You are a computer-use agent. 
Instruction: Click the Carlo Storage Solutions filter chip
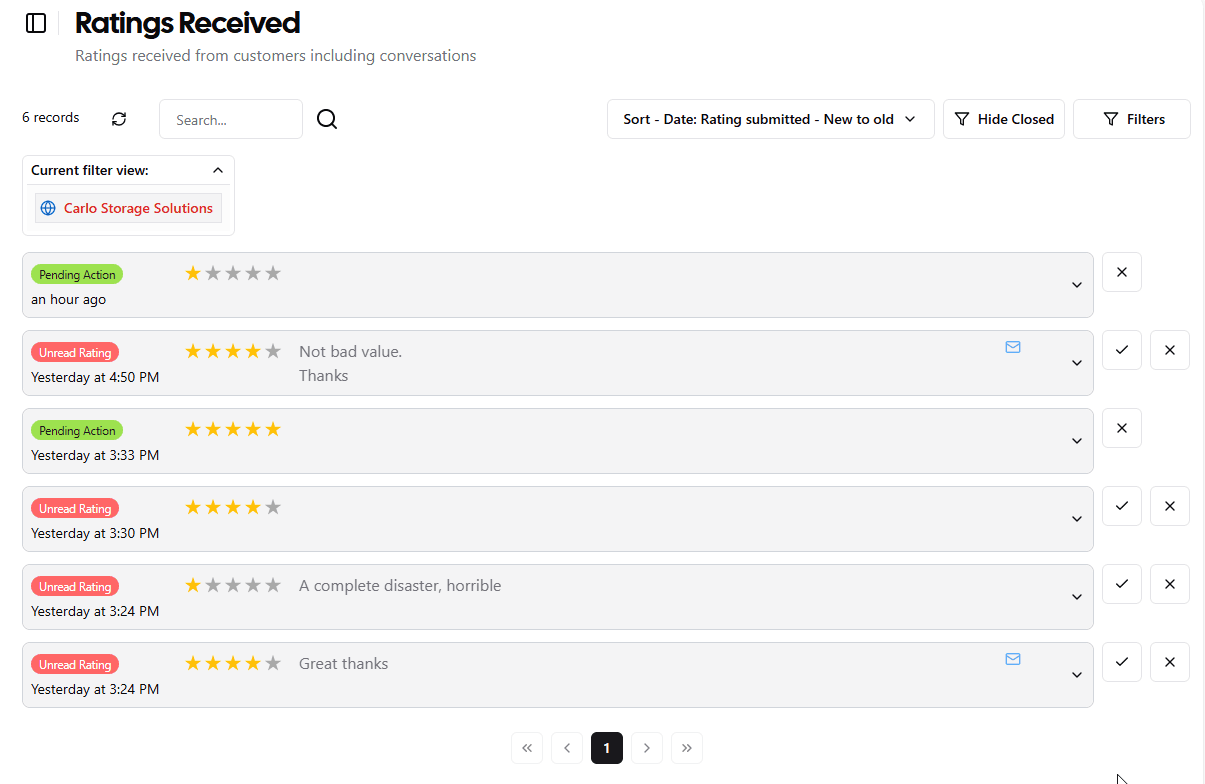[128, 208]
